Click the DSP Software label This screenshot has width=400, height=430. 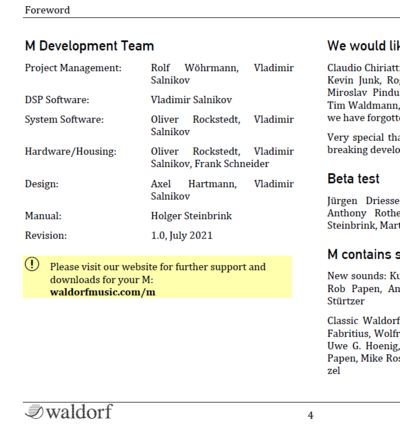(x=57, y=100)
